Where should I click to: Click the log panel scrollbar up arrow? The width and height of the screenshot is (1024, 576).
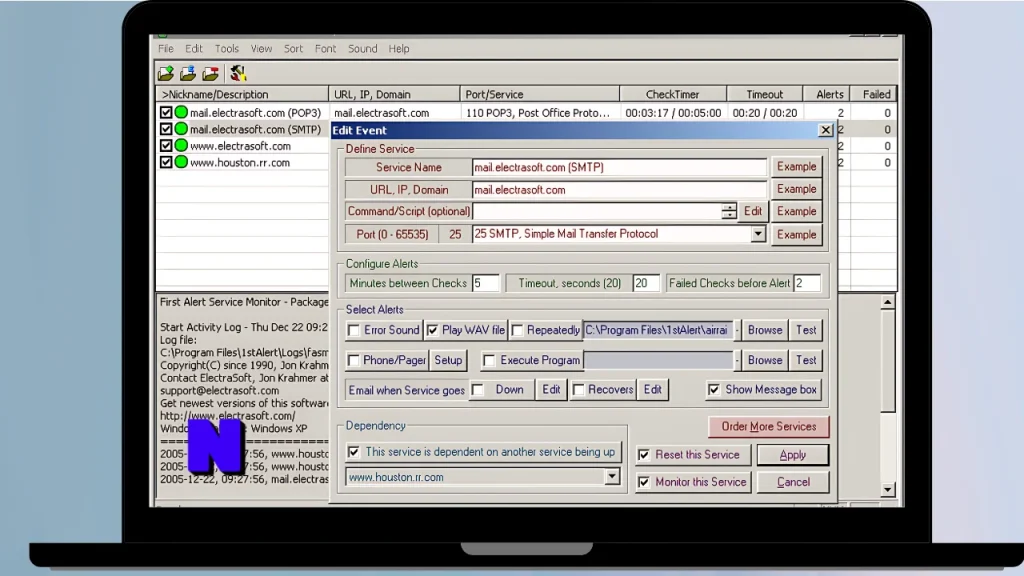point(887,302)
